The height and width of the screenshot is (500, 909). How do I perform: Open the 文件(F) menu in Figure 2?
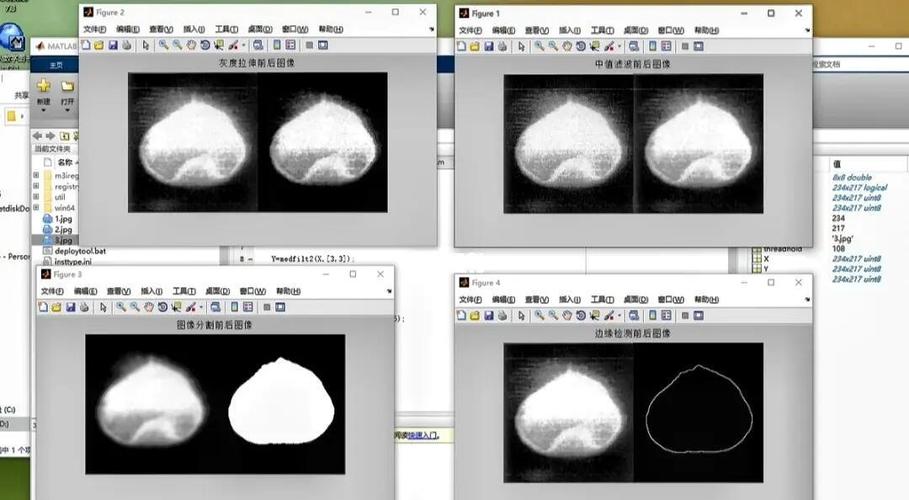94,30
